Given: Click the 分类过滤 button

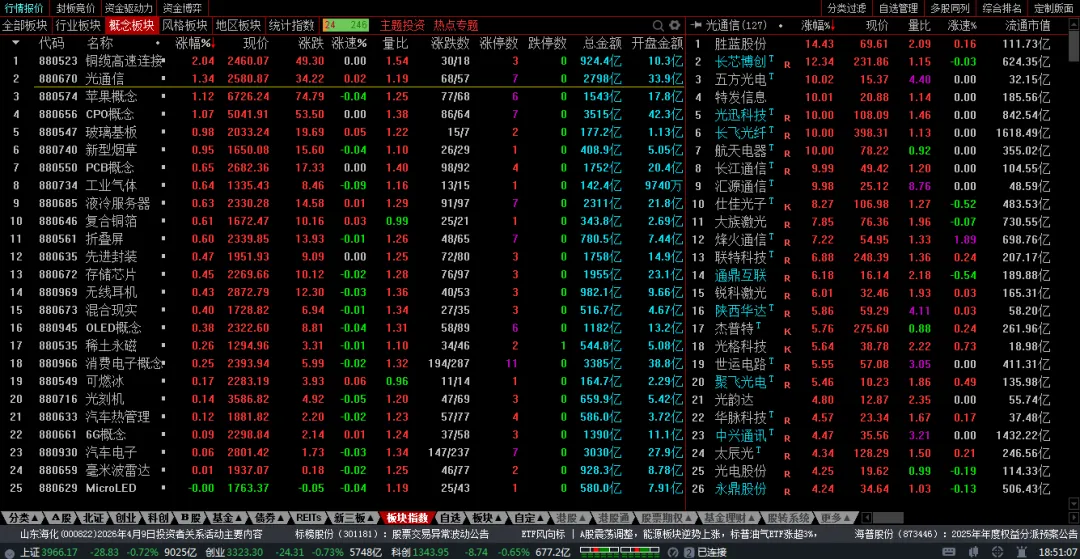Looking at the screenshot, I should [x=847, y=8].
